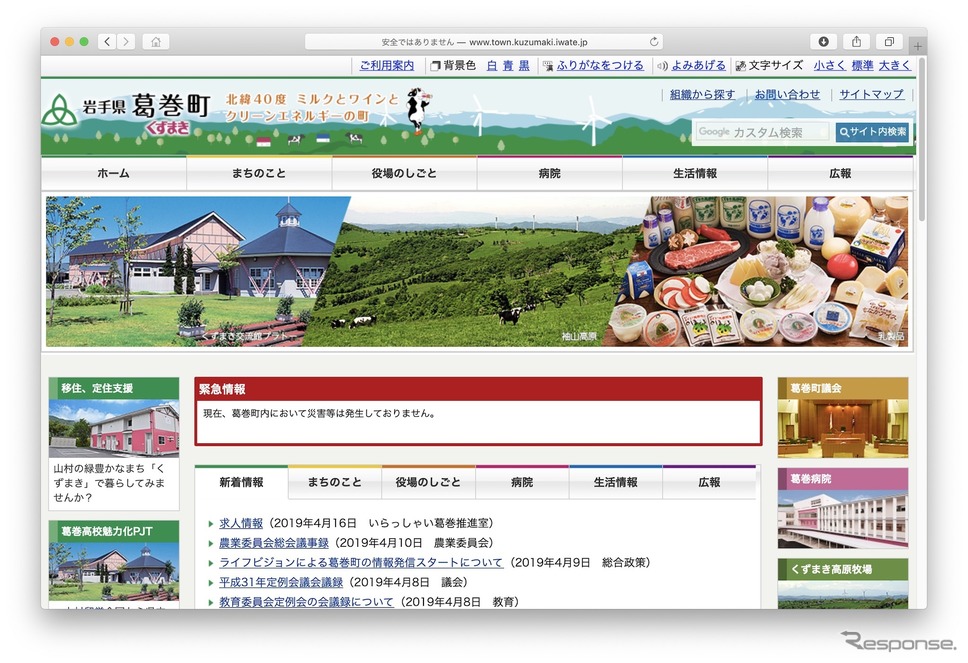Screen dimensions: 968x663
Task: Open ライフビジョンによる葛巻町の情報発信スタートについて link
Action: [x=361, y=563]
